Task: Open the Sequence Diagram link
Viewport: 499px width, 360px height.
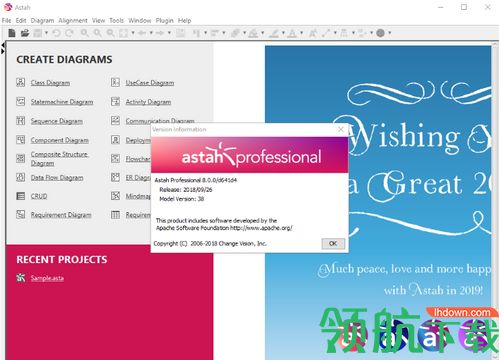Action: point(57,121)
